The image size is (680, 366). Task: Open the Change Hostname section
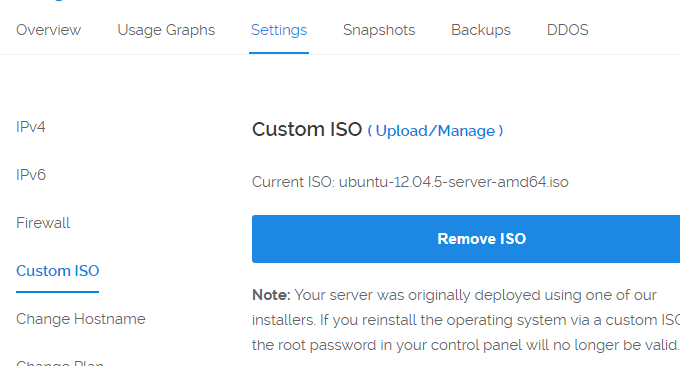pos(81,319)
